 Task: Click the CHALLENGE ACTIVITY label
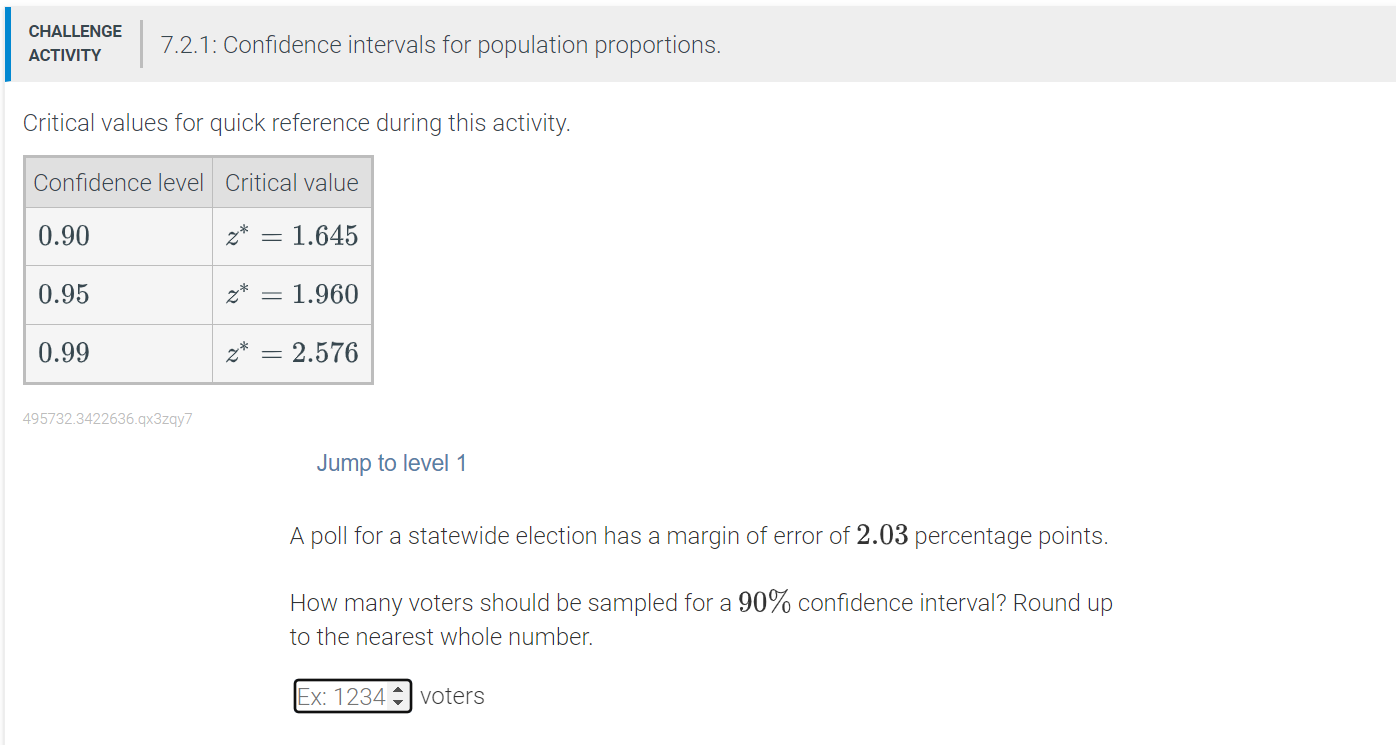[x=75, y=41]
